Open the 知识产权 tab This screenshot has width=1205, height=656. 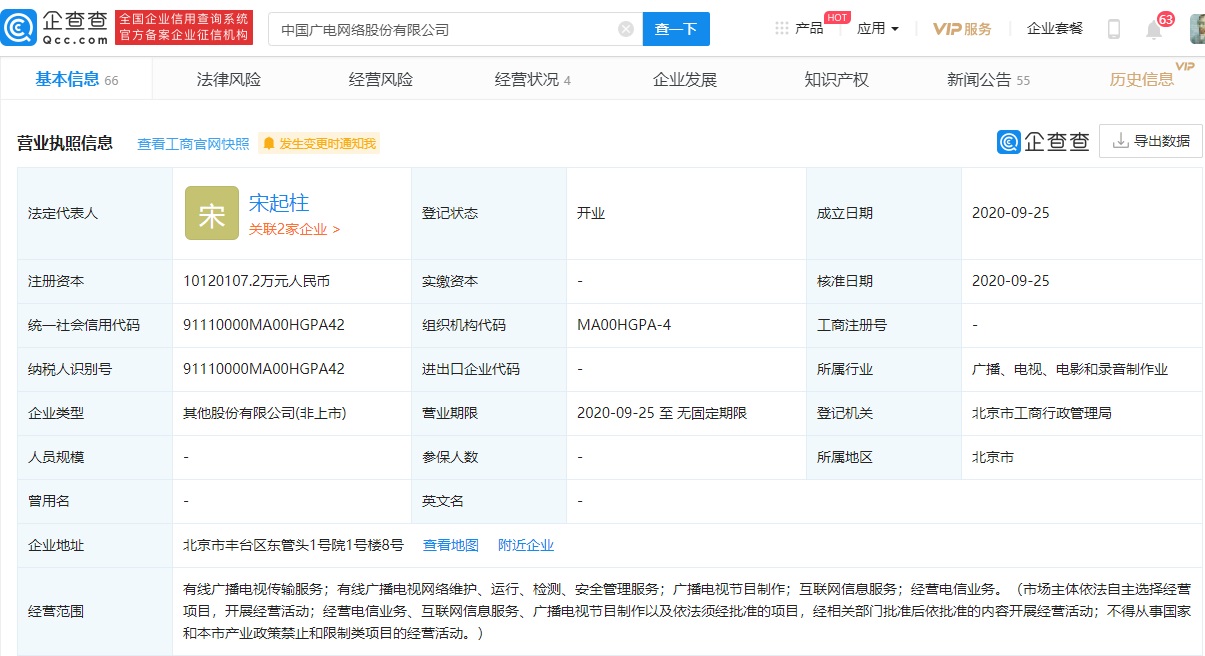pyautogui.click(x=836, y=80)
